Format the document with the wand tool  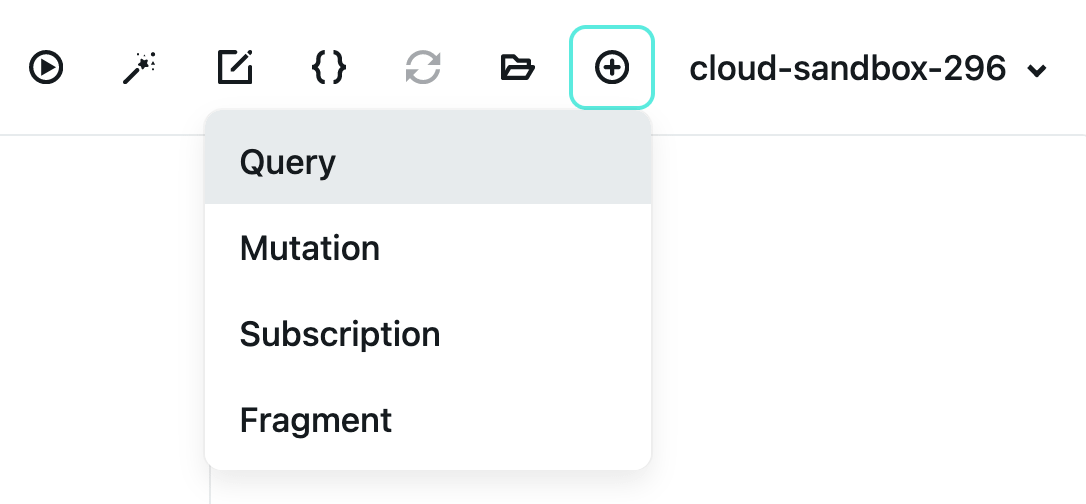[x=140, y=68]
